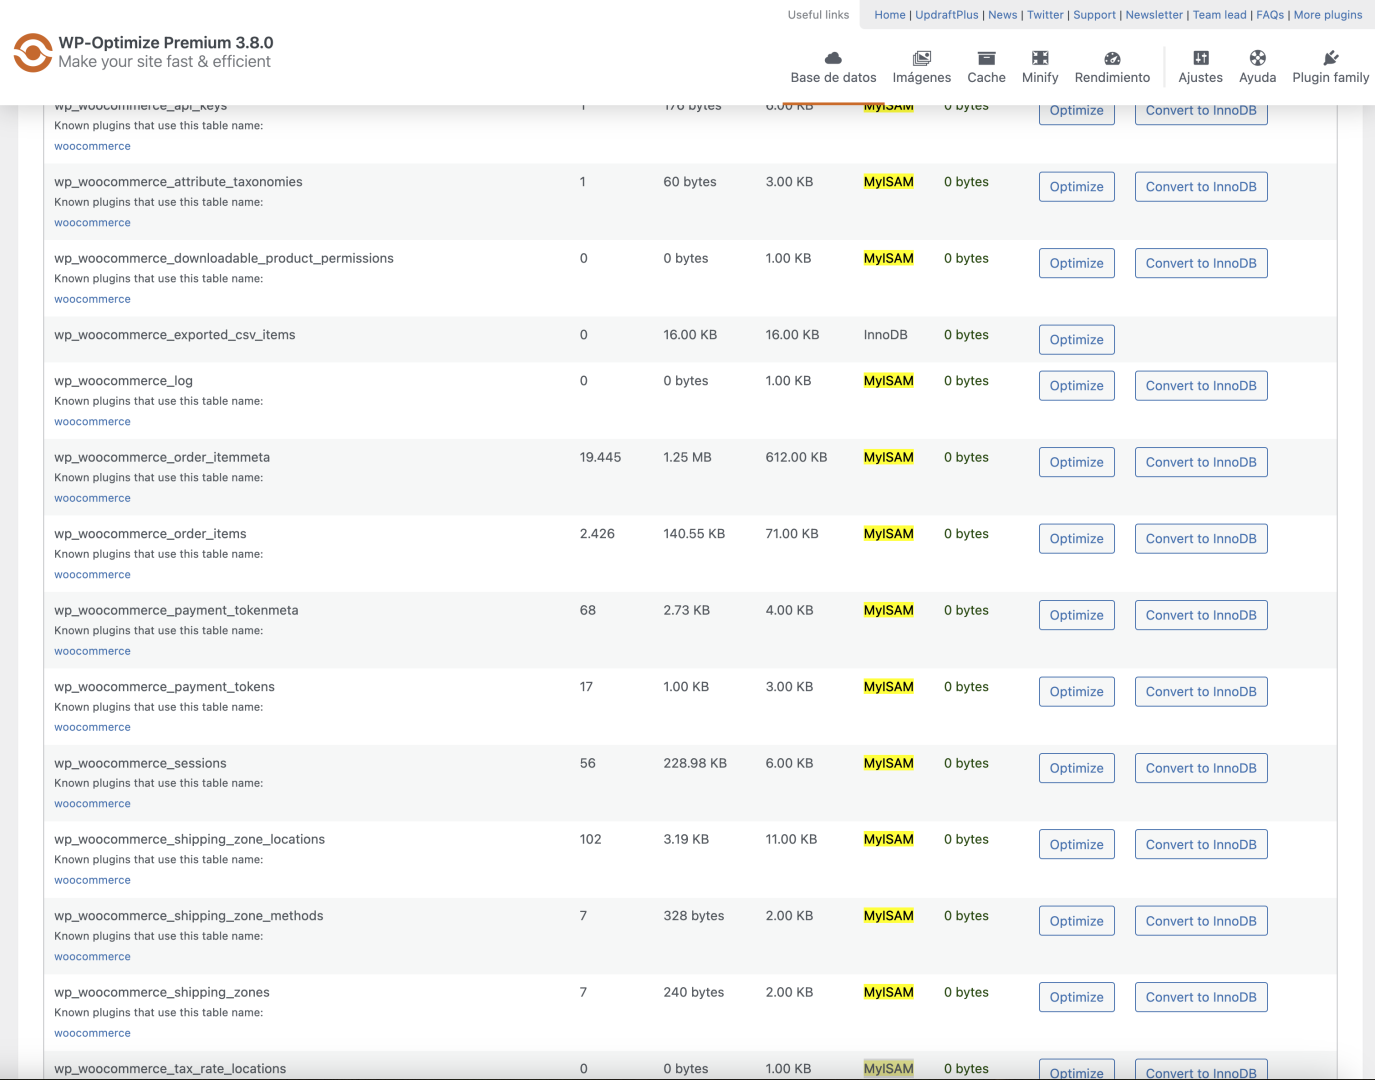Open woocommerce link under wp_woocommerce_attribute_taxonomies
1375x1080 pixels.
(92, 223)
